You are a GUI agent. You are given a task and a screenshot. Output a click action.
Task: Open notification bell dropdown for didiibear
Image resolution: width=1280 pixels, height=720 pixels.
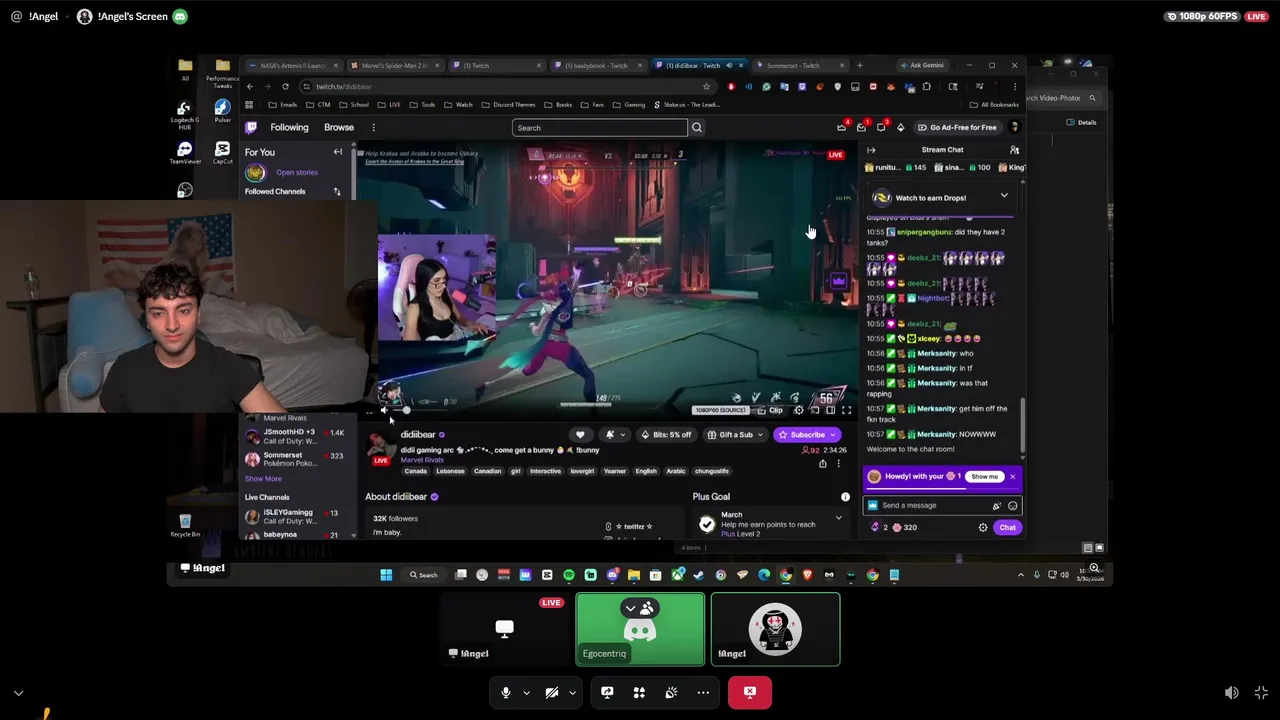[x=614, y=435]
